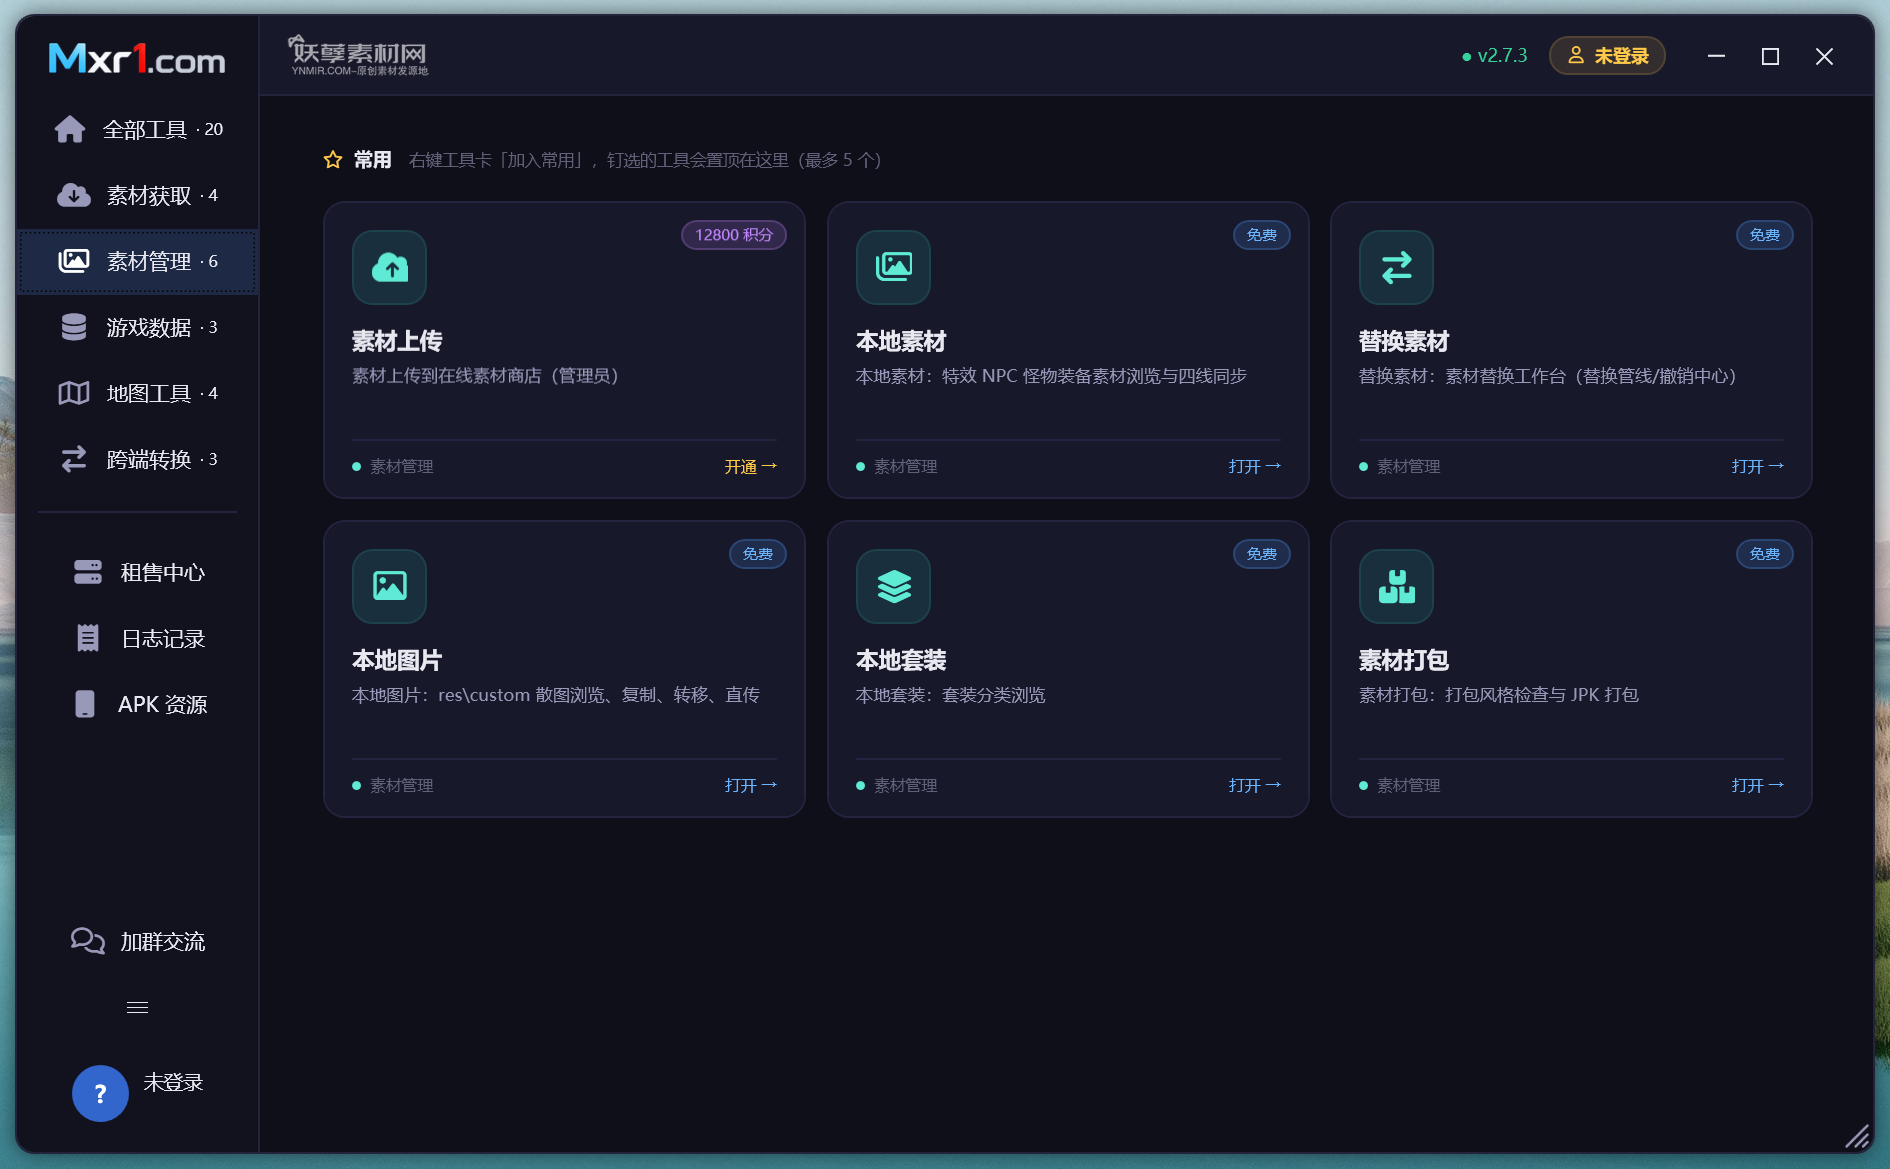Image resolution: width=1890 pixels, height=1169 pixels.
Task: Click the server icon beside 租售中心
Action: 87,572
